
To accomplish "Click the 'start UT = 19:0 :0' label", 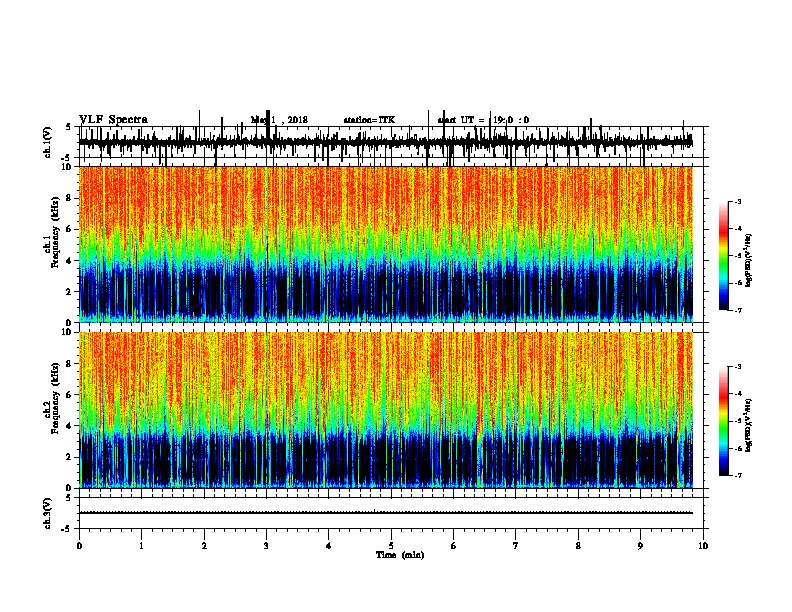I will [x=483, y=120].
